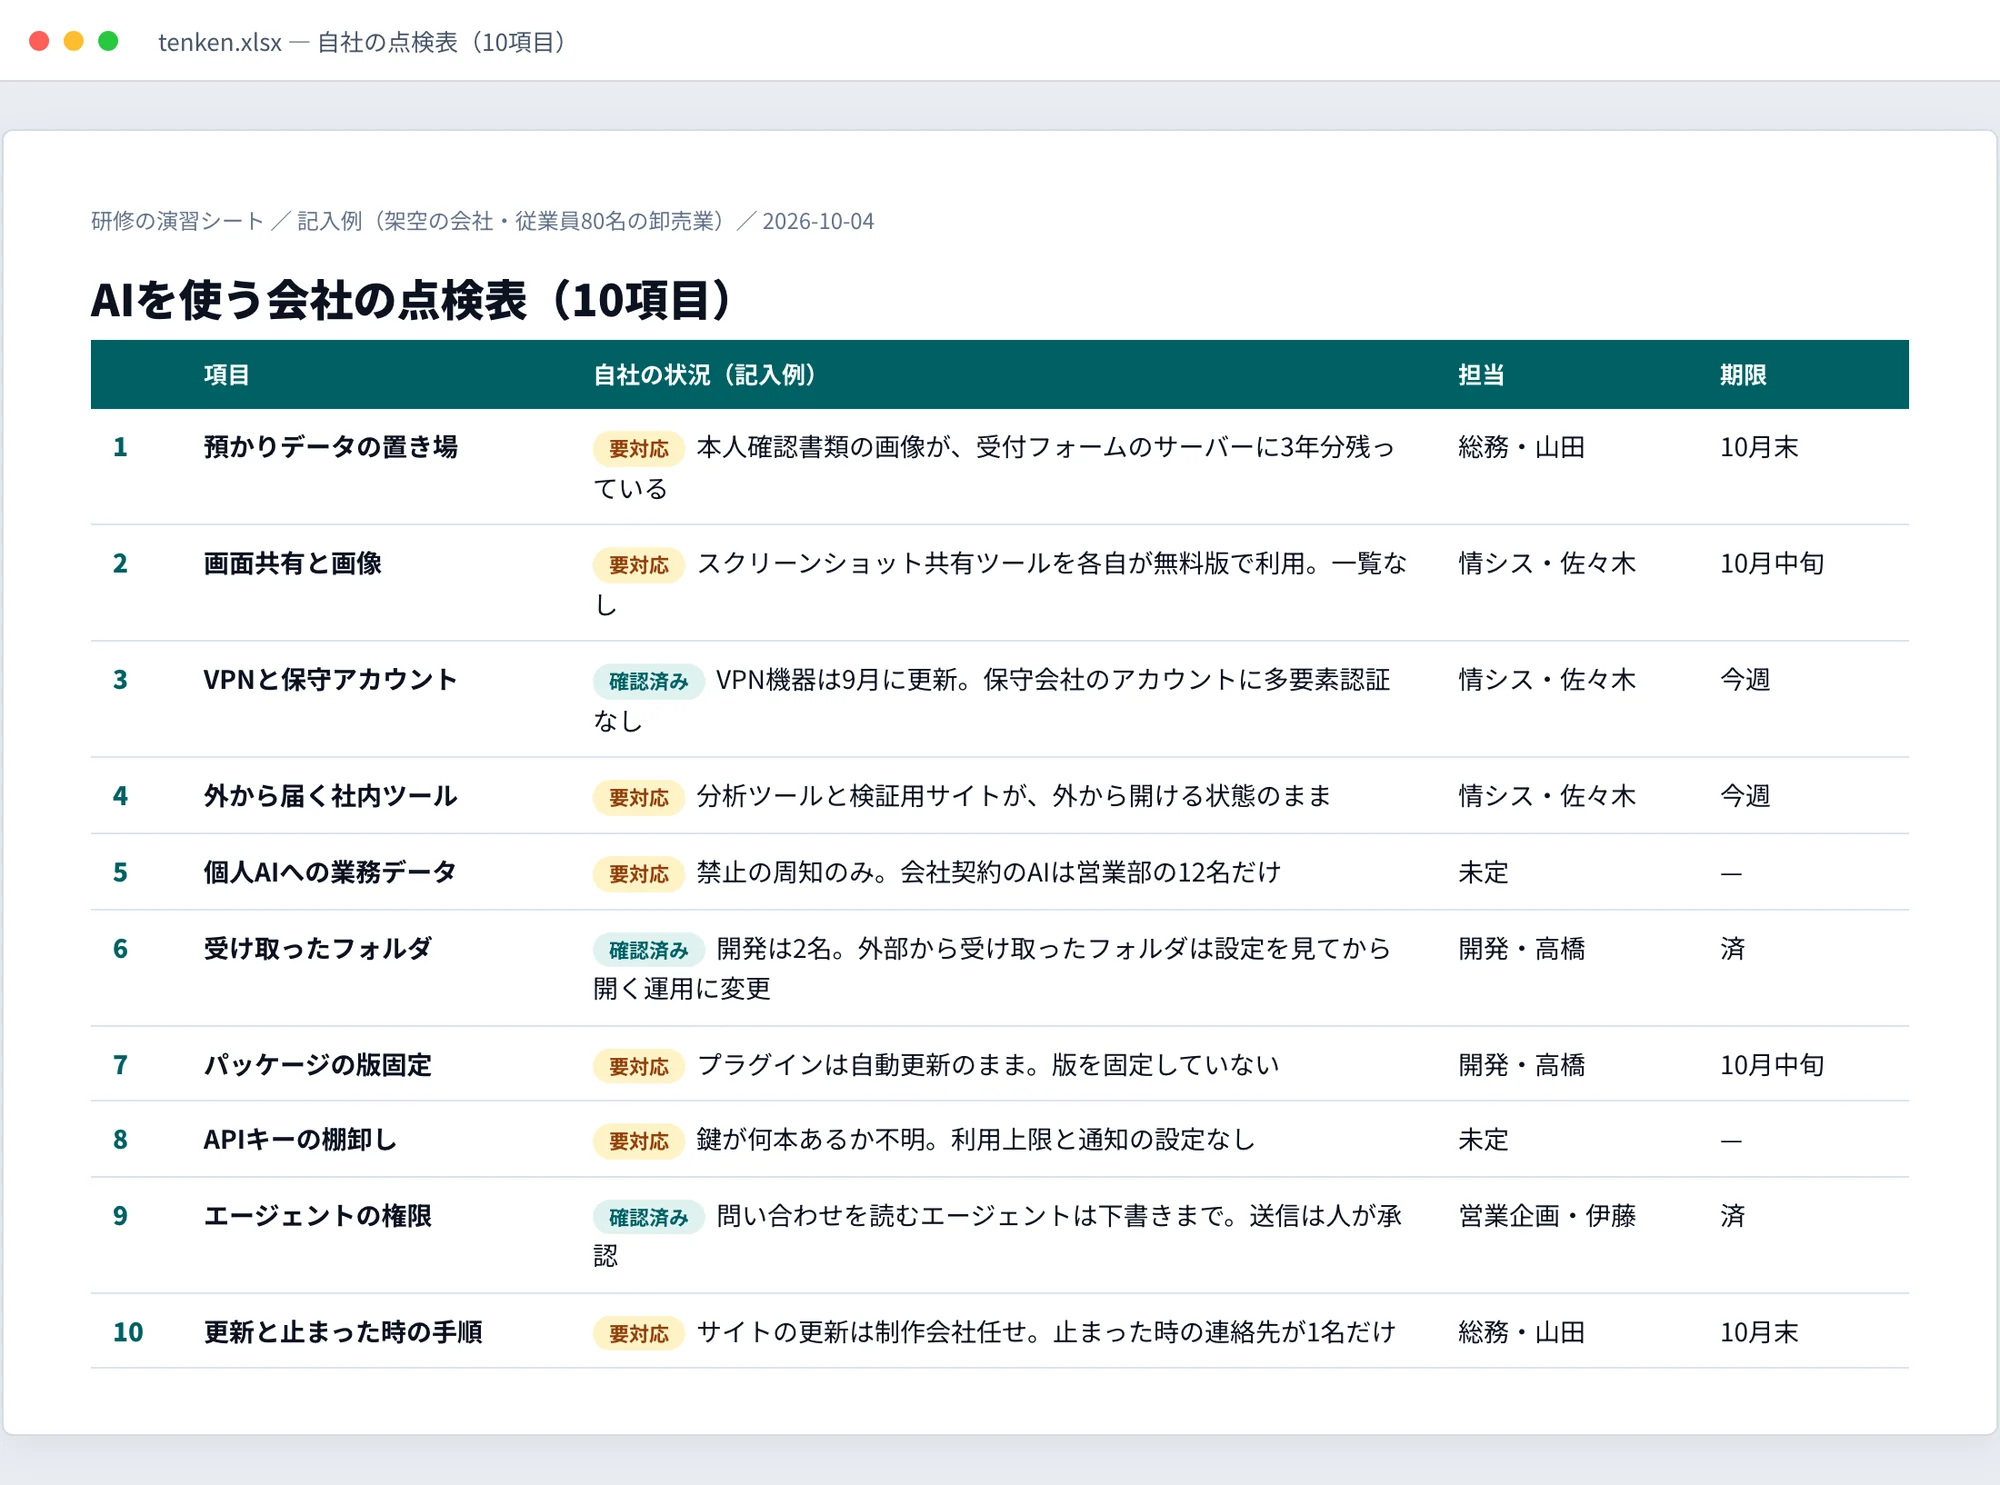Screen dimensions: 2000x1485
Task: Click 済 deadline in 受け取ったフォルダ row
Action: coord(1733,948)
